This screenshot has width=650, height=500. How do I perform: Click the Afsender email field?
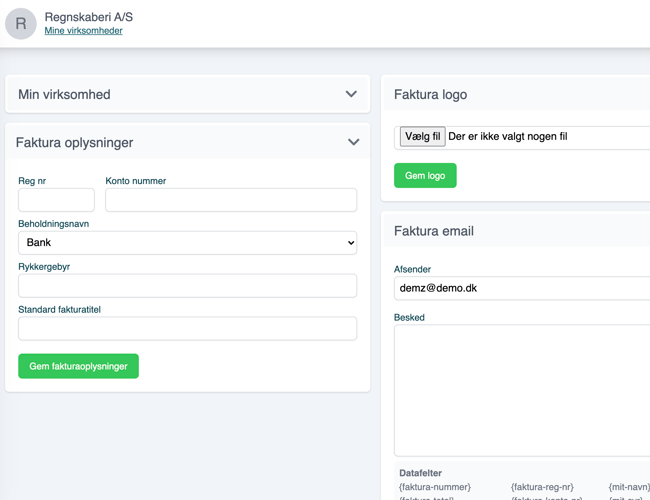click(522, 288)
